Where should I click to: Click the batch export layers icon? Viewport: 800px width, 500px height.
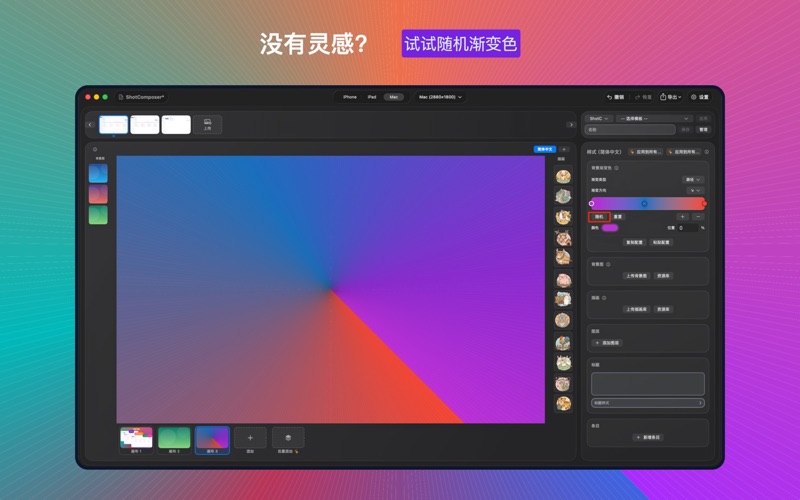[x=288, y=437]
